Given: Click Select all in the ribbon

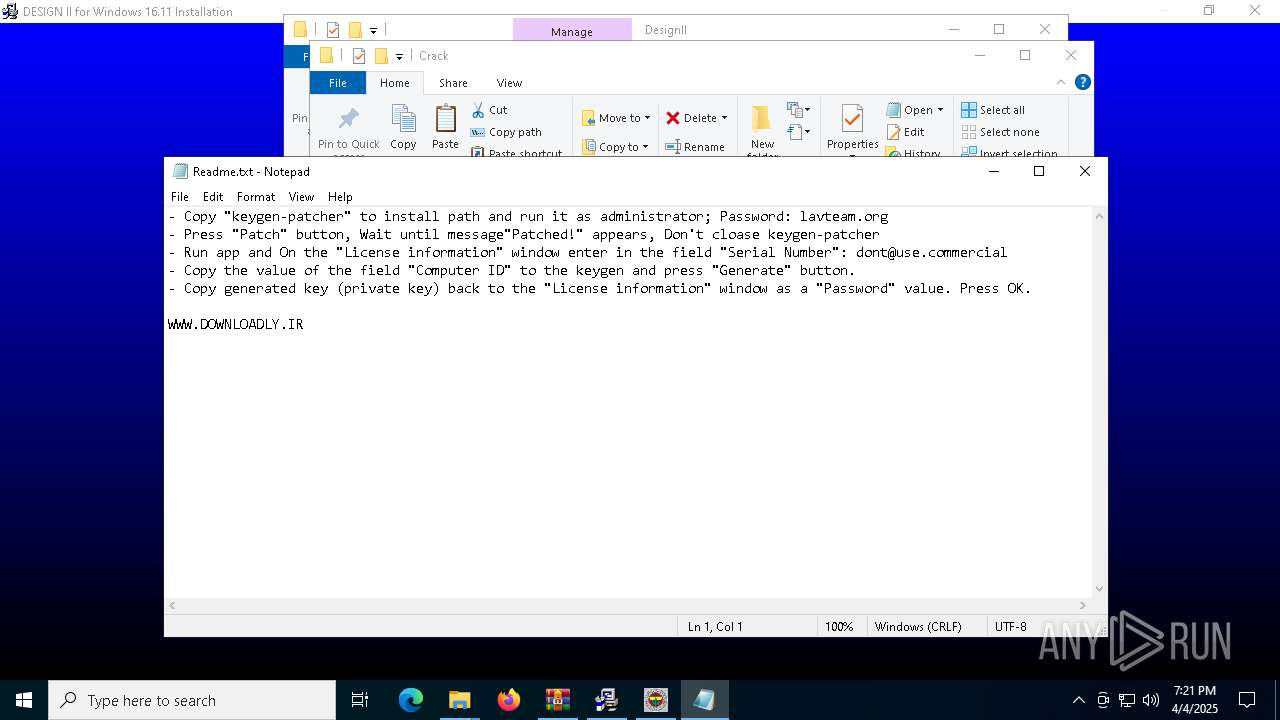Looking at the screenshot, I should (x=993, y=110).
